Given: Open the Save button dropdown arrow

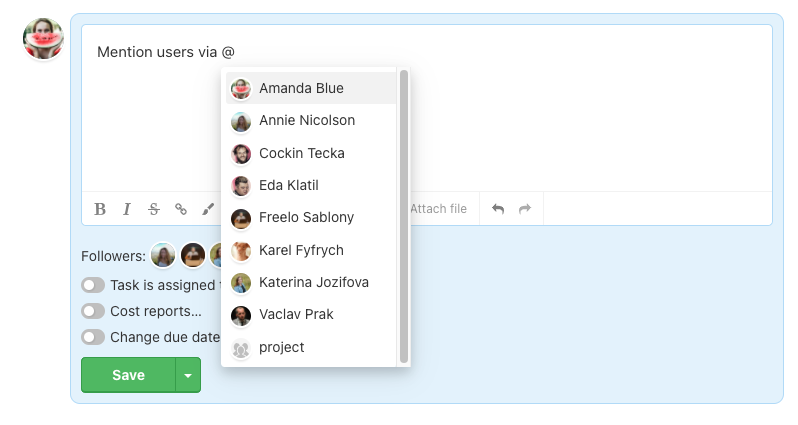Looking at the screenshot, I should (188, 375).
